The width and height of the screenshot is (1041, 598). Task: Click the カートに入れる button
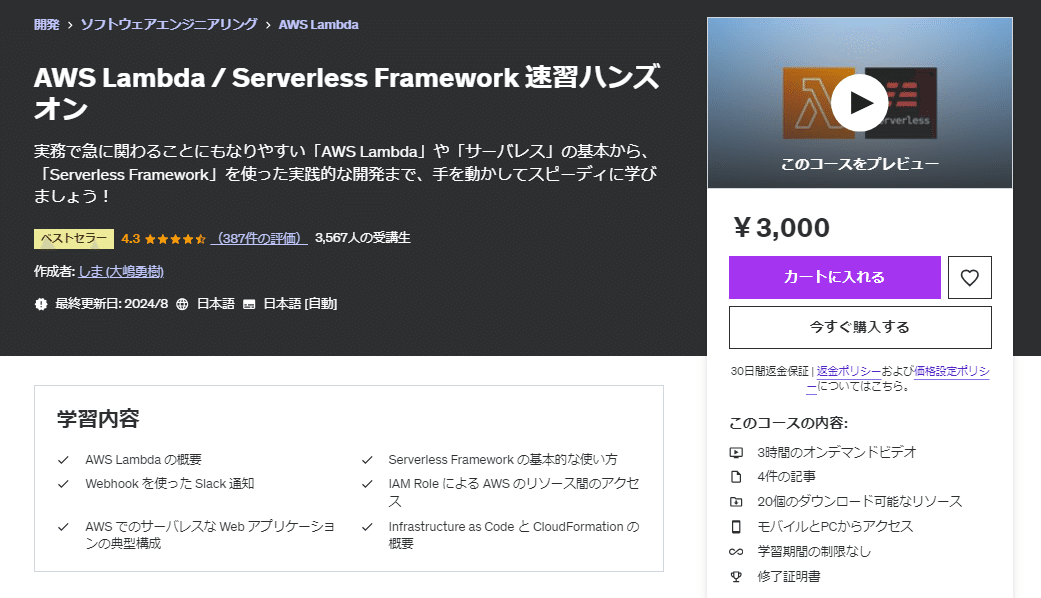(x=834, y=278)
